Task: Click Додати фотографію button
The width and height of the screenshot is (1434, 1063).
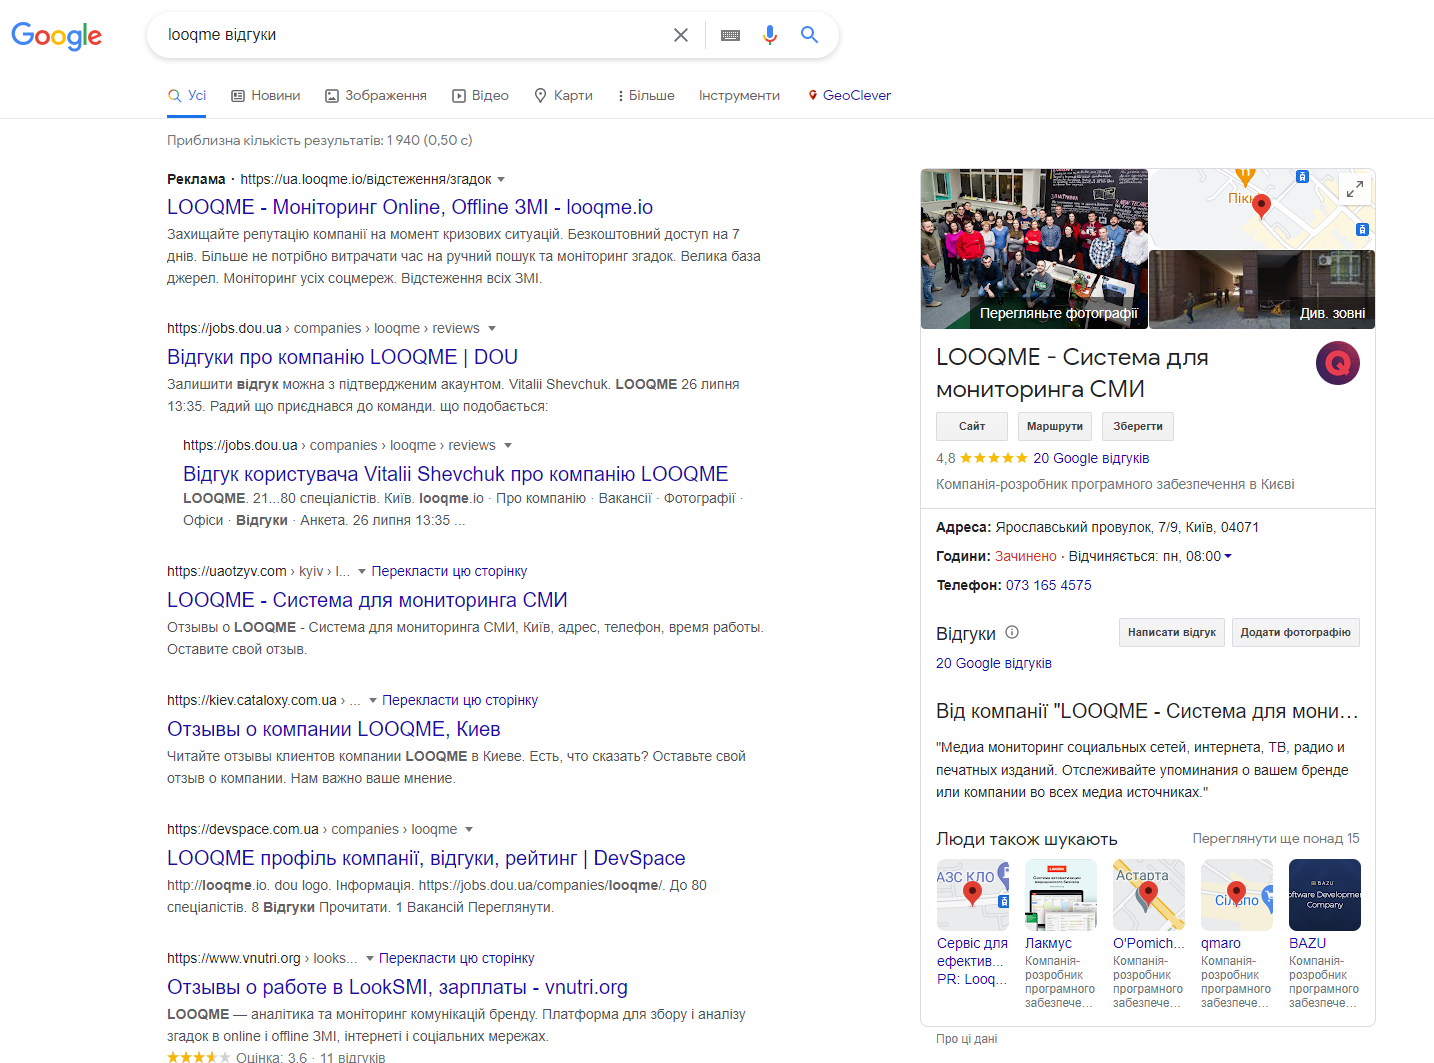Action: pyautogui.click(x=1296, y=632)
